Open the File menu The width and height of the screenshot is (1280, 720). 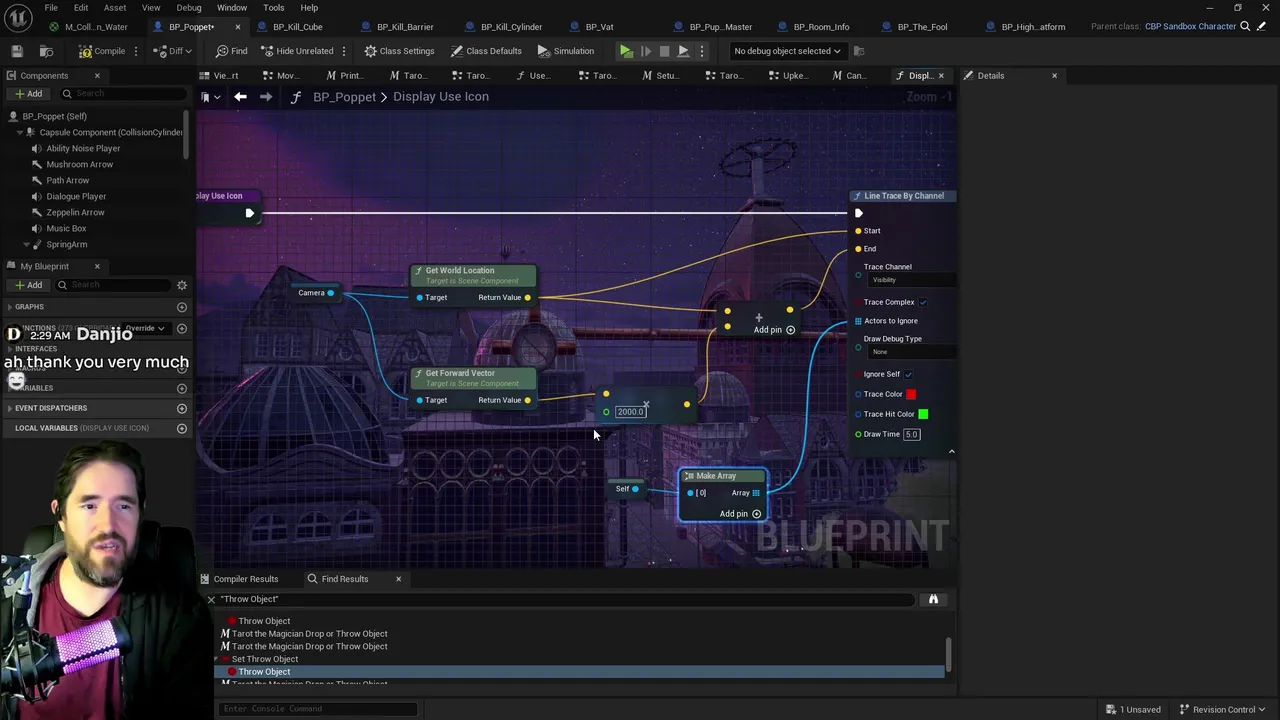pyautogui.click(x=51, y=7)
